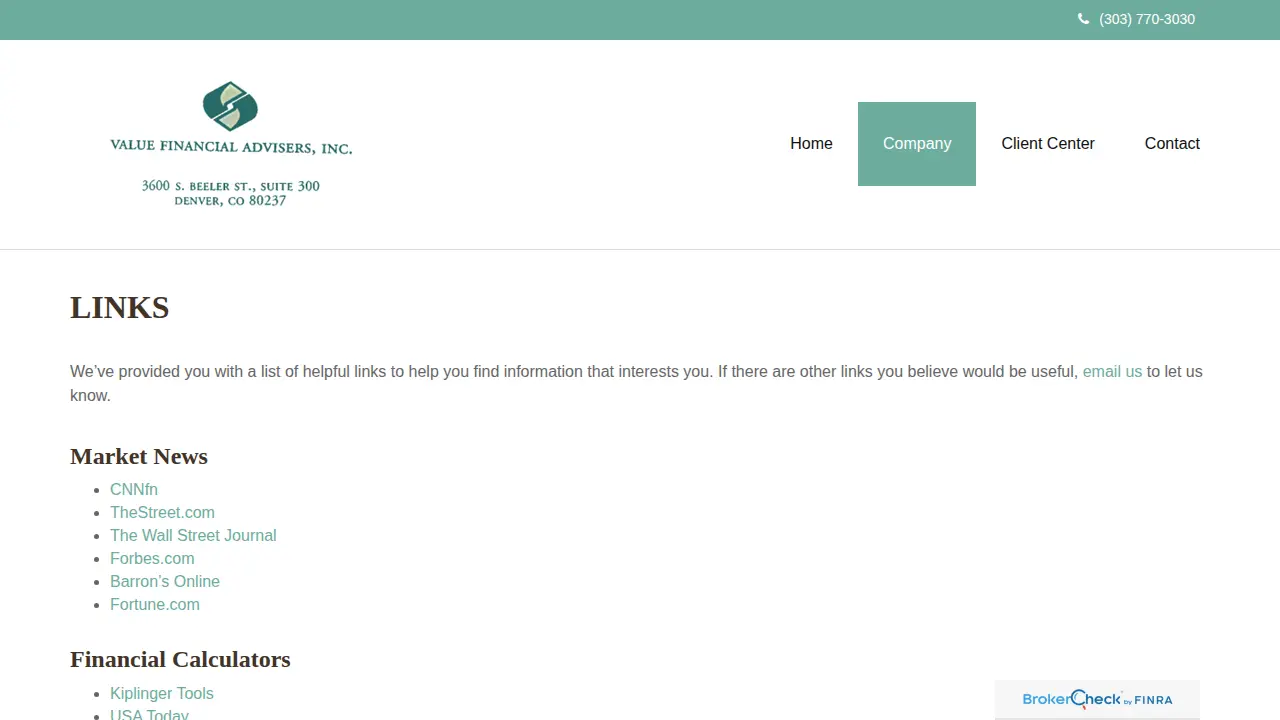Open the Forbes.com link

coord(152,558)
